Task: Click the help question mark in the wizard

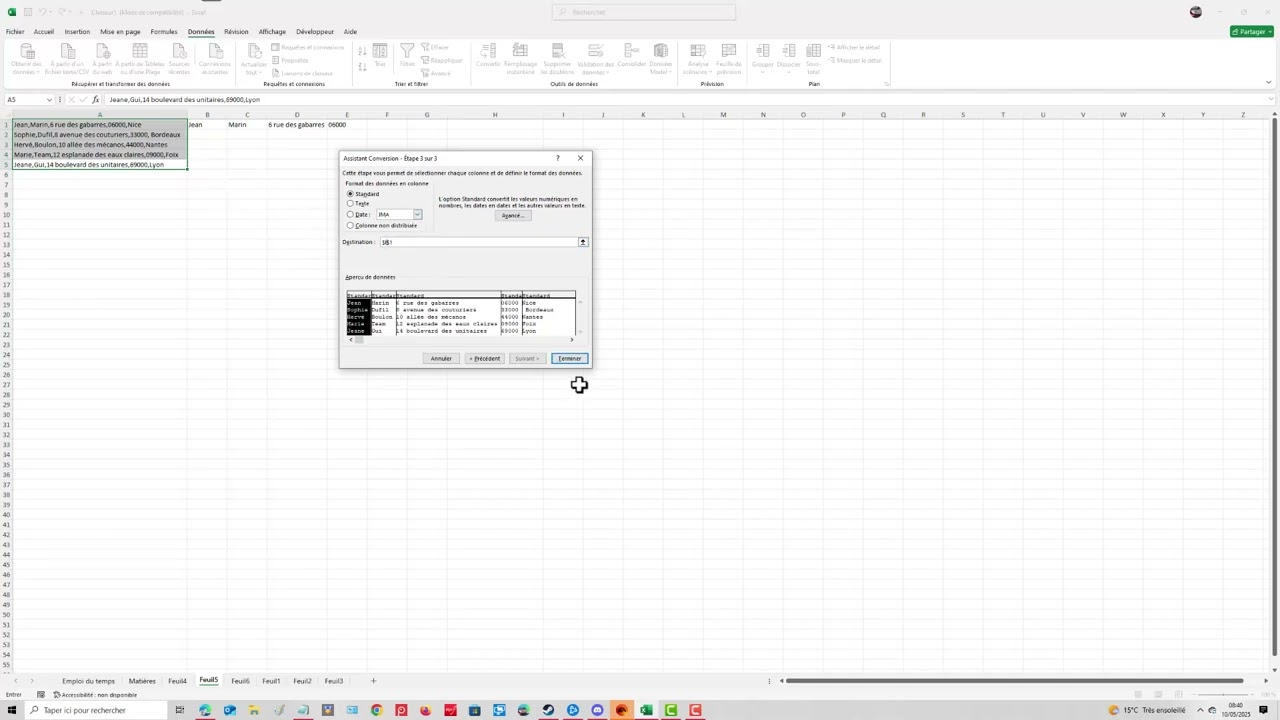Action: tap(557, 158)
